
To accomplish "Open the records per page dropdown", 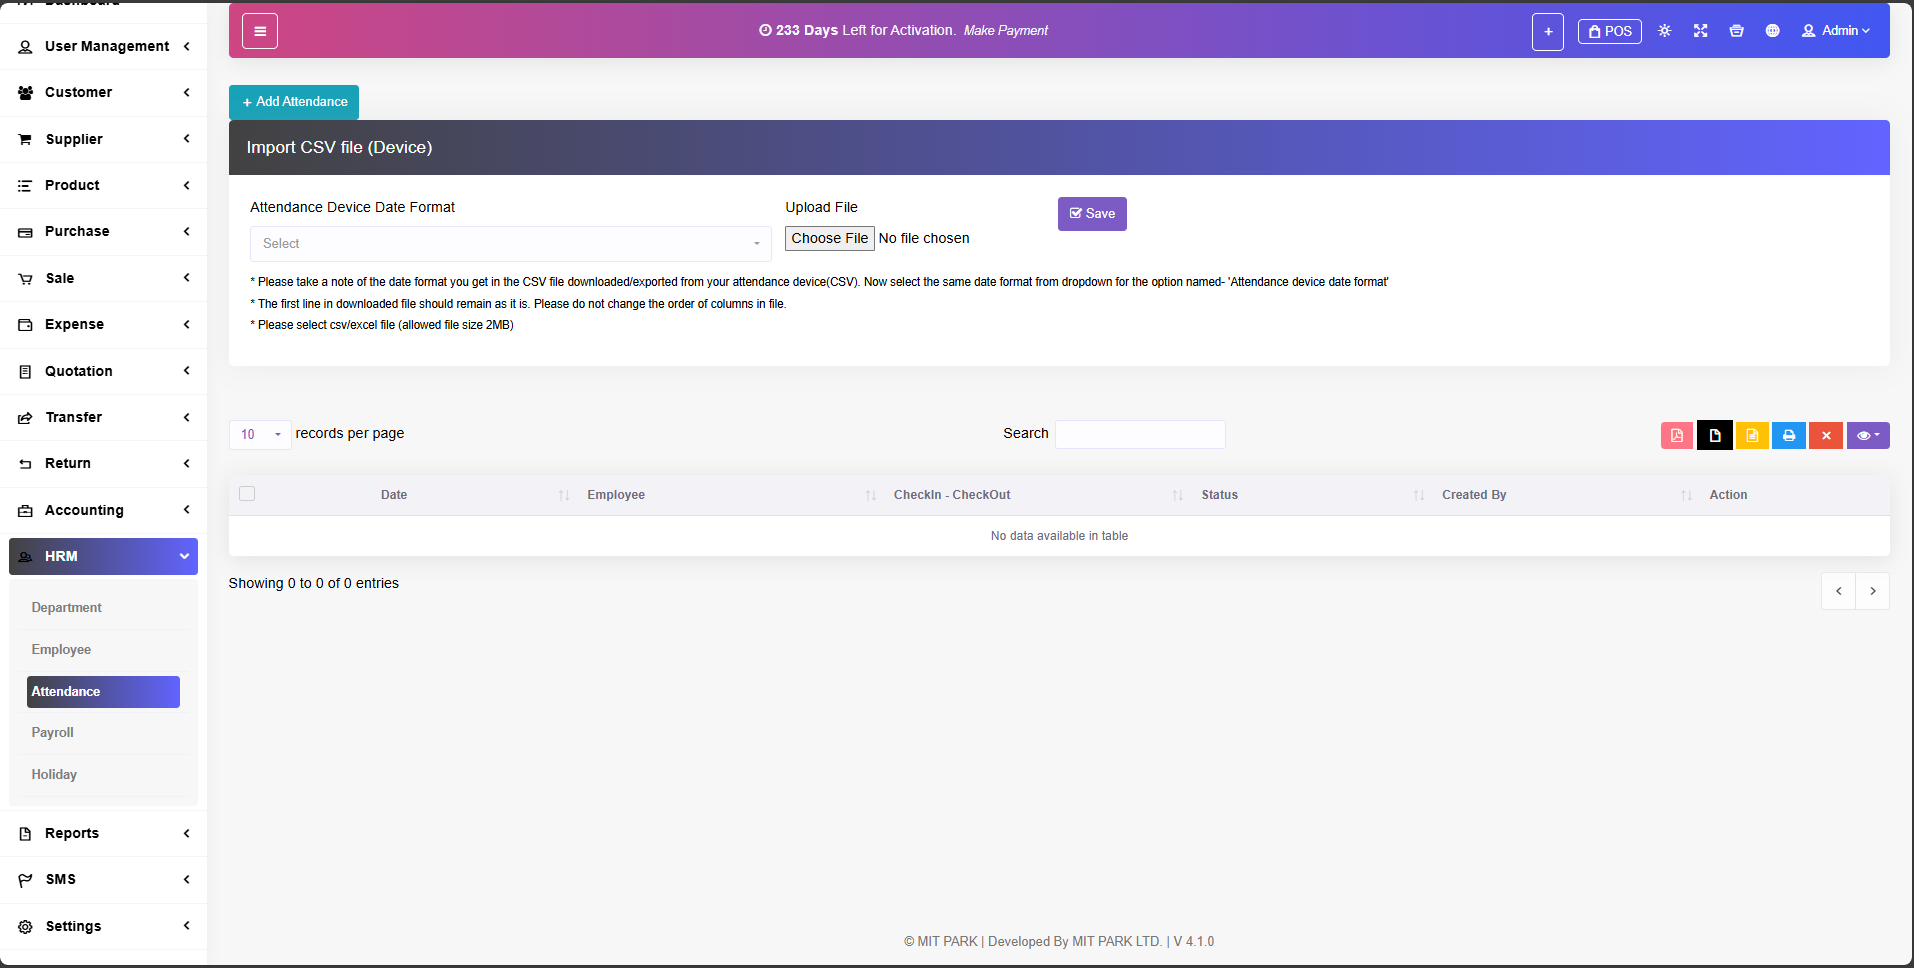I will coord(260,435).
